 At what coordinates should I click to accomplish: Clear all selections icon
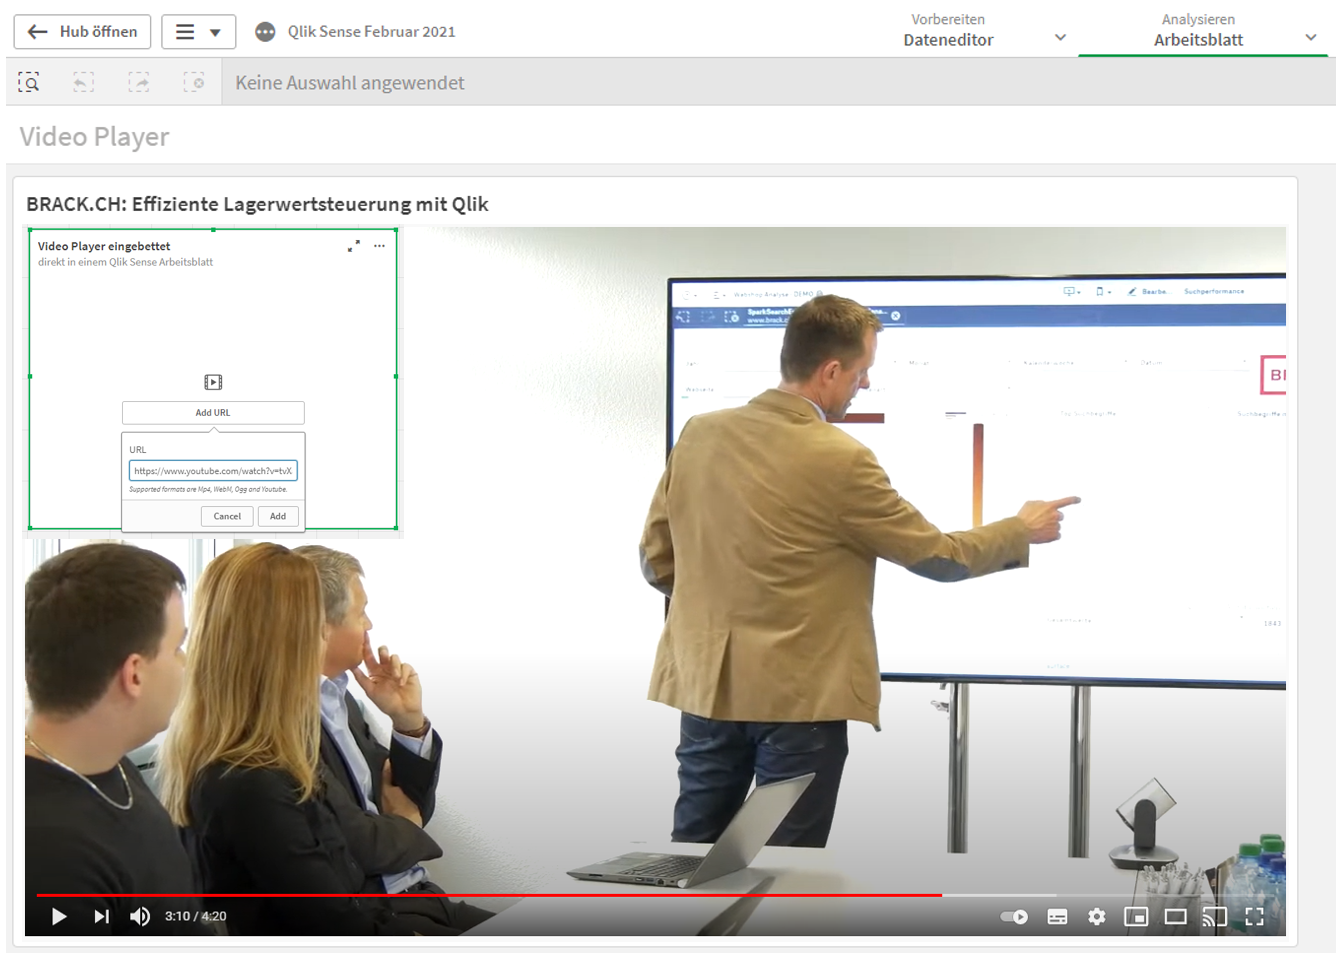tap(194, 83)
